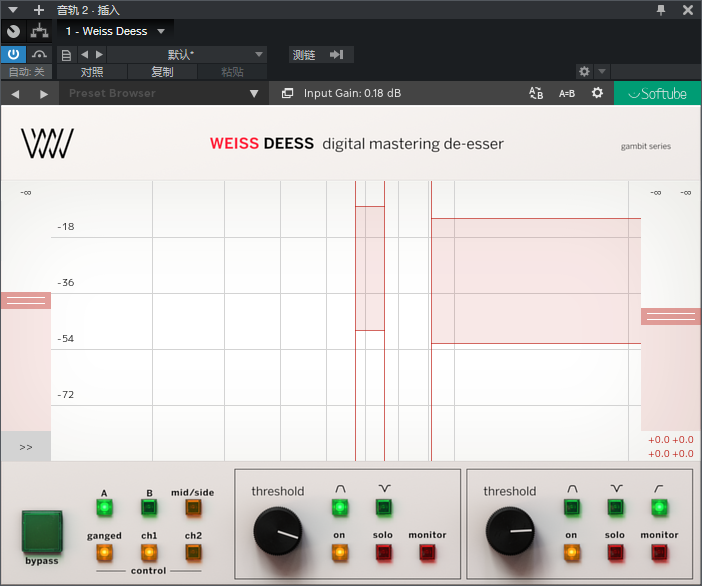The image size is (702, 586).
Task: Solo the left band
Action: 384,552
